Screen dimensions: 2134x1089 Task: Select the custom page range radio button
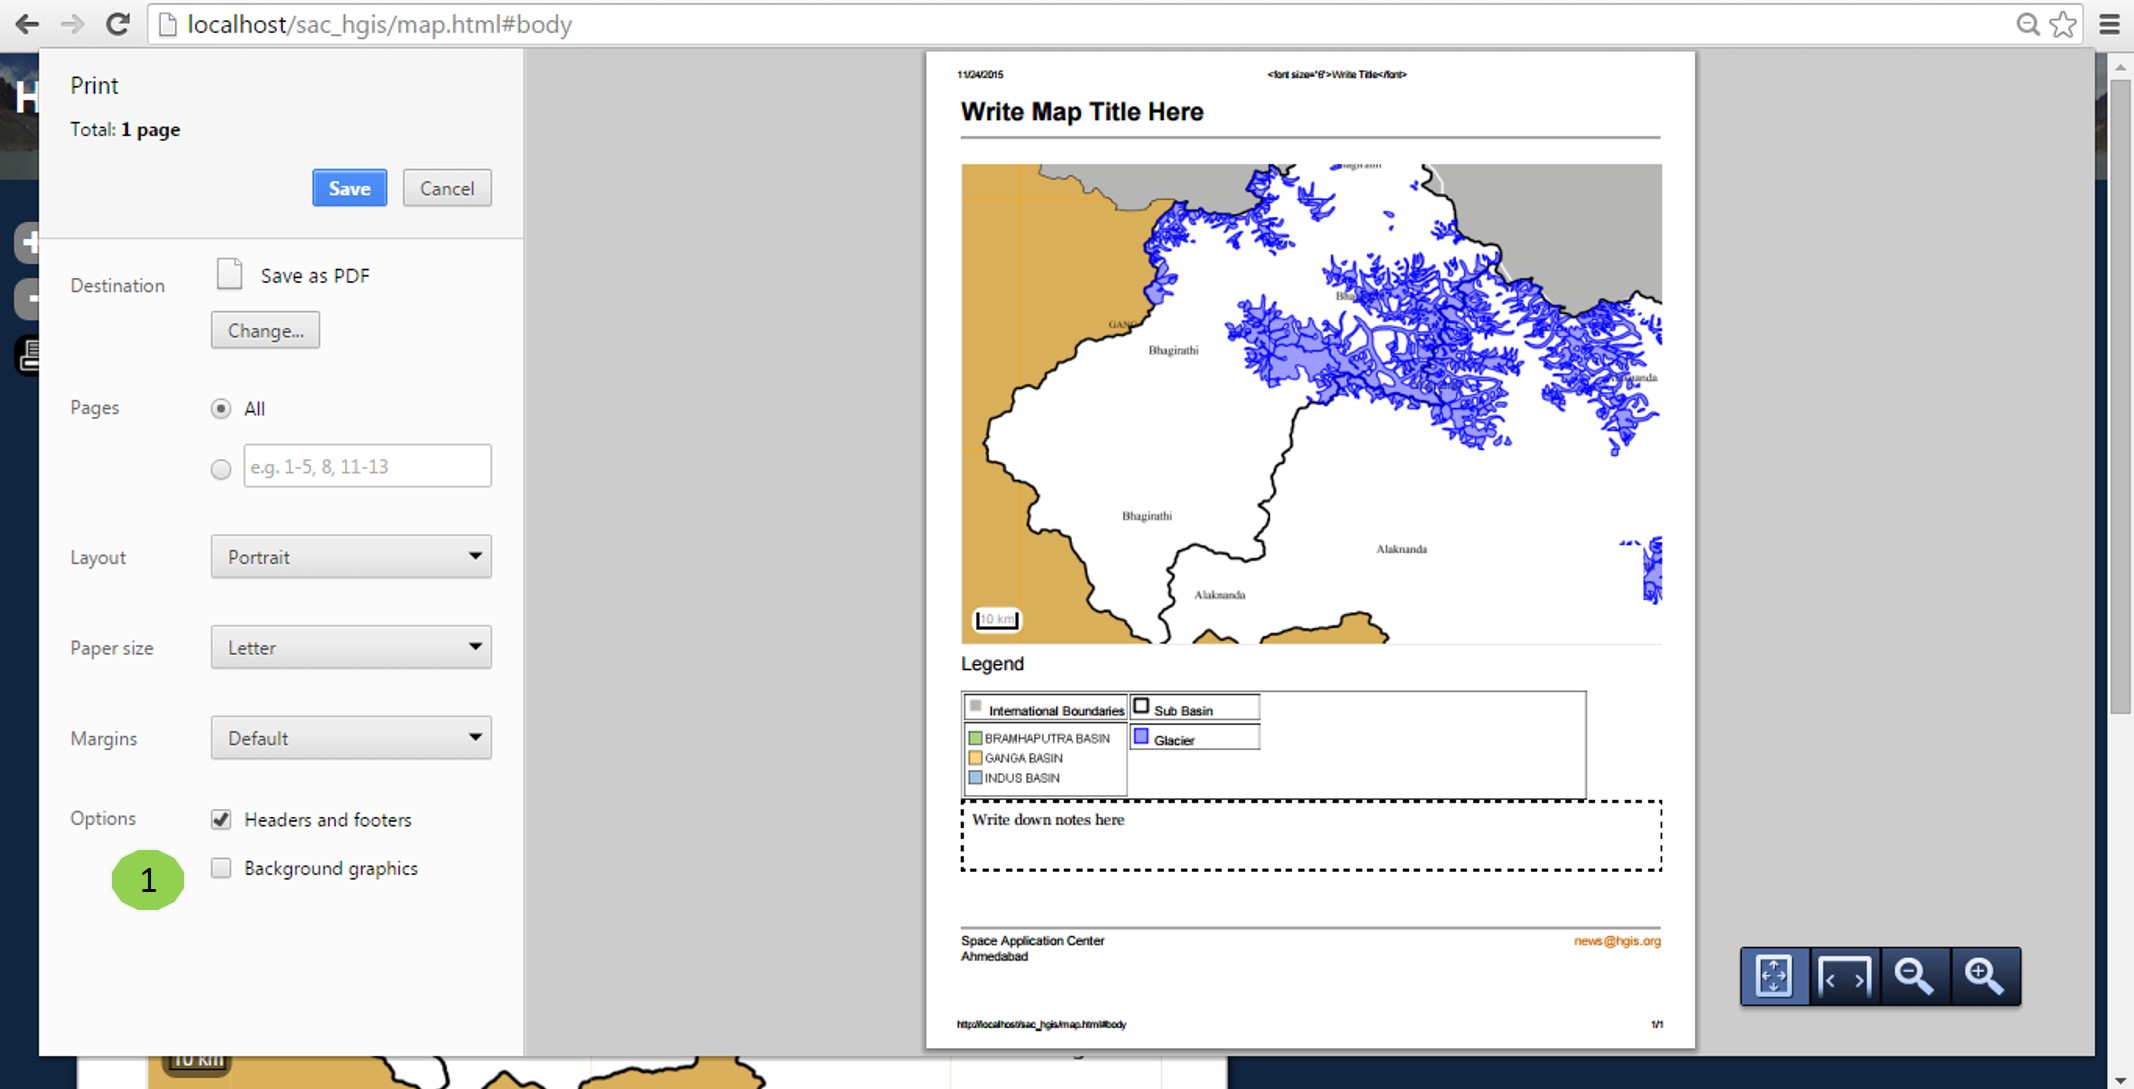pos(221,469)
